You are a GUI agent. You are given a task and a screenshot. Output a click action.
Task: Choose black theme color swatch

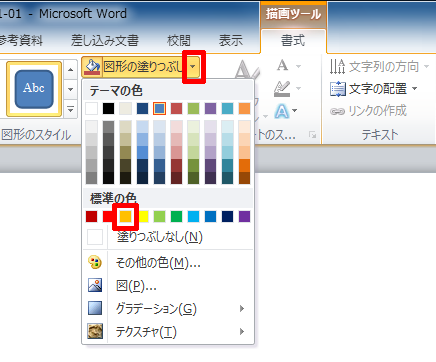[x=108, y=108]
